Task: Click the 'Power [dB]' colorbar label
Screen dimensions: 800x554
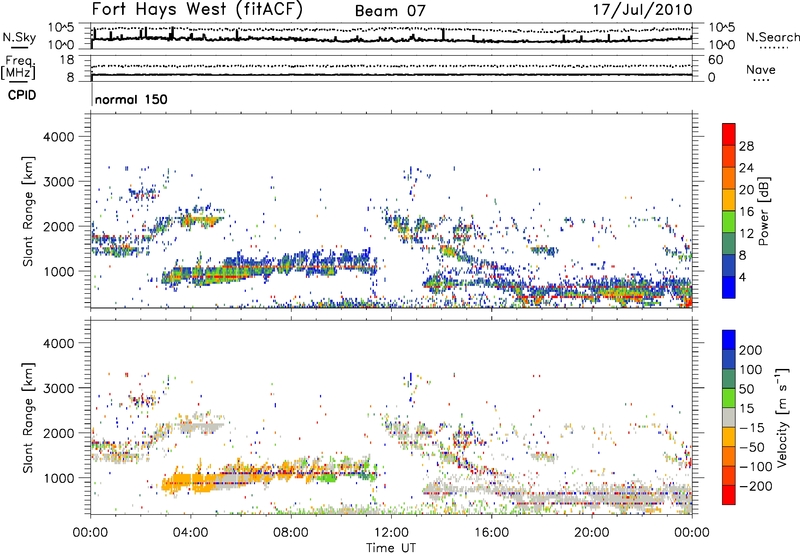Action: (x=763, y=211)
